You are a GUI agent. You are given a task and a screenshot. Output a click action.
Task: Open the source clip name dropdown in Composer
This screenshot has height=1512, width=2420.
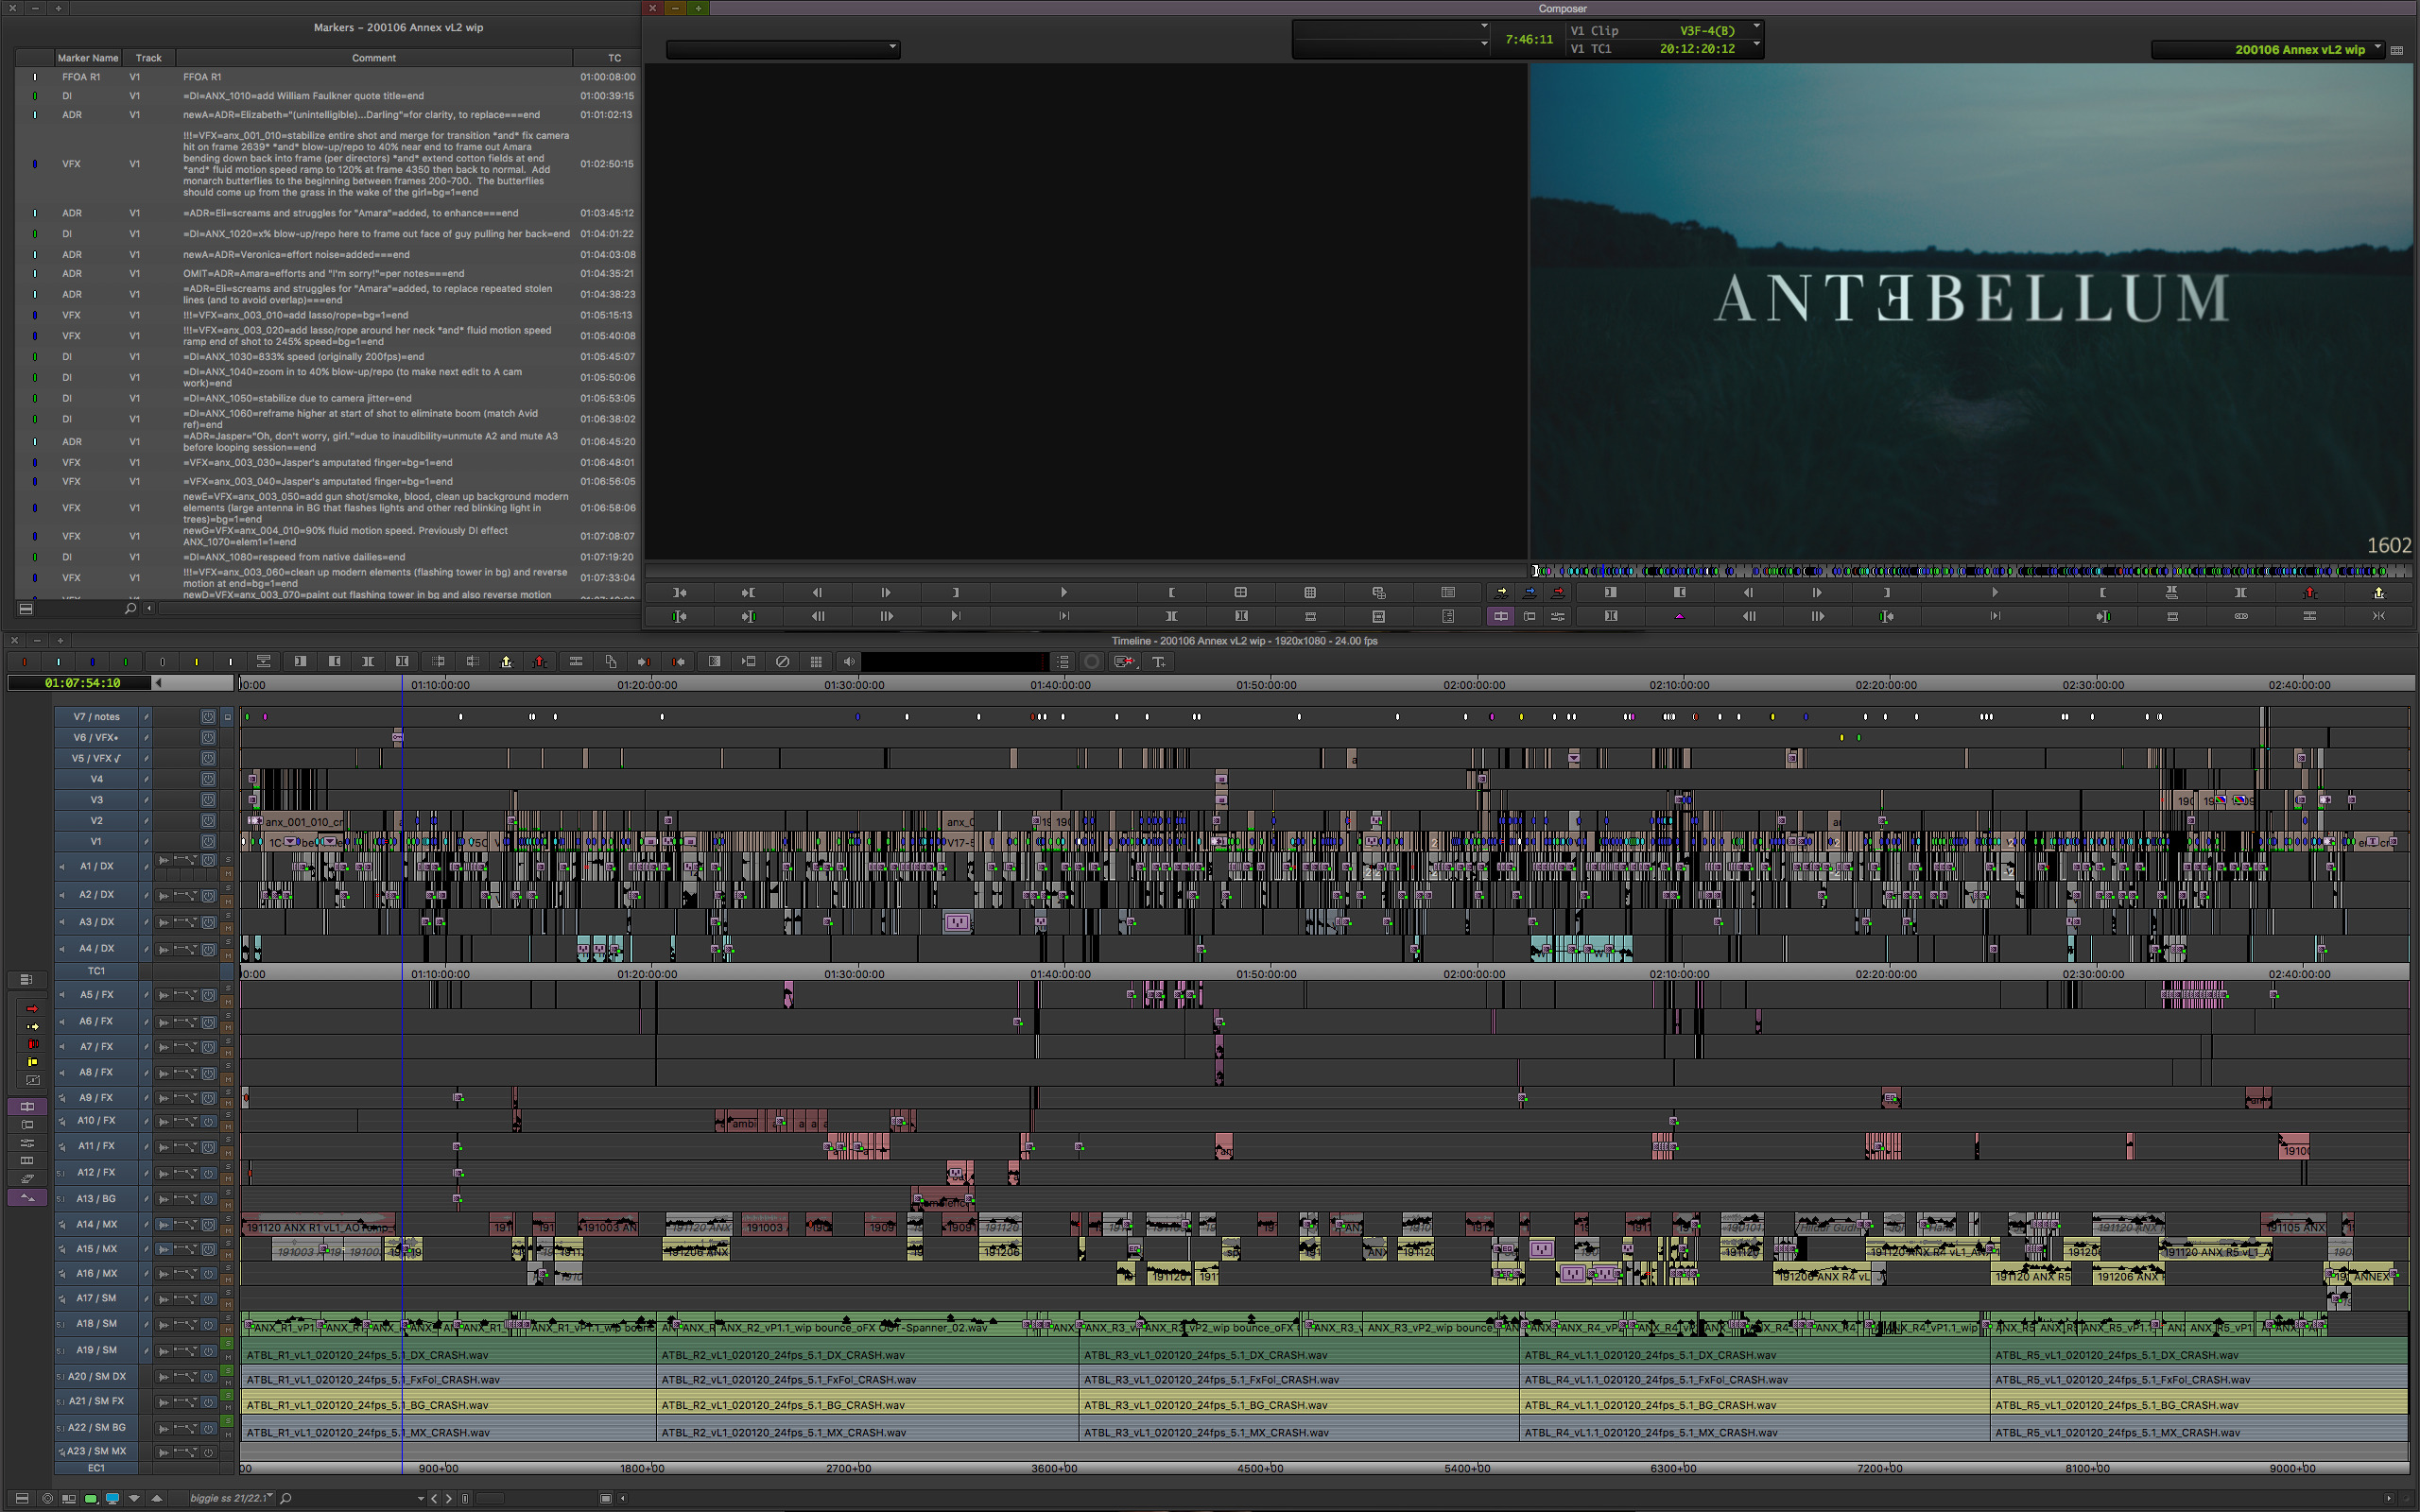click(x=783, y=48)
